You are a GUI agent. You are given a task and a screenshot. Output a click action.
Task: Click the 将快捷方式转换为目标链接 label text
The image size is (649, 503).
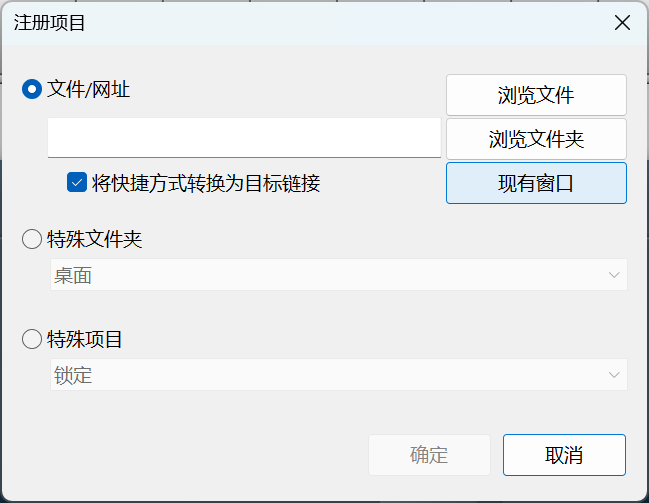(206, 183)
